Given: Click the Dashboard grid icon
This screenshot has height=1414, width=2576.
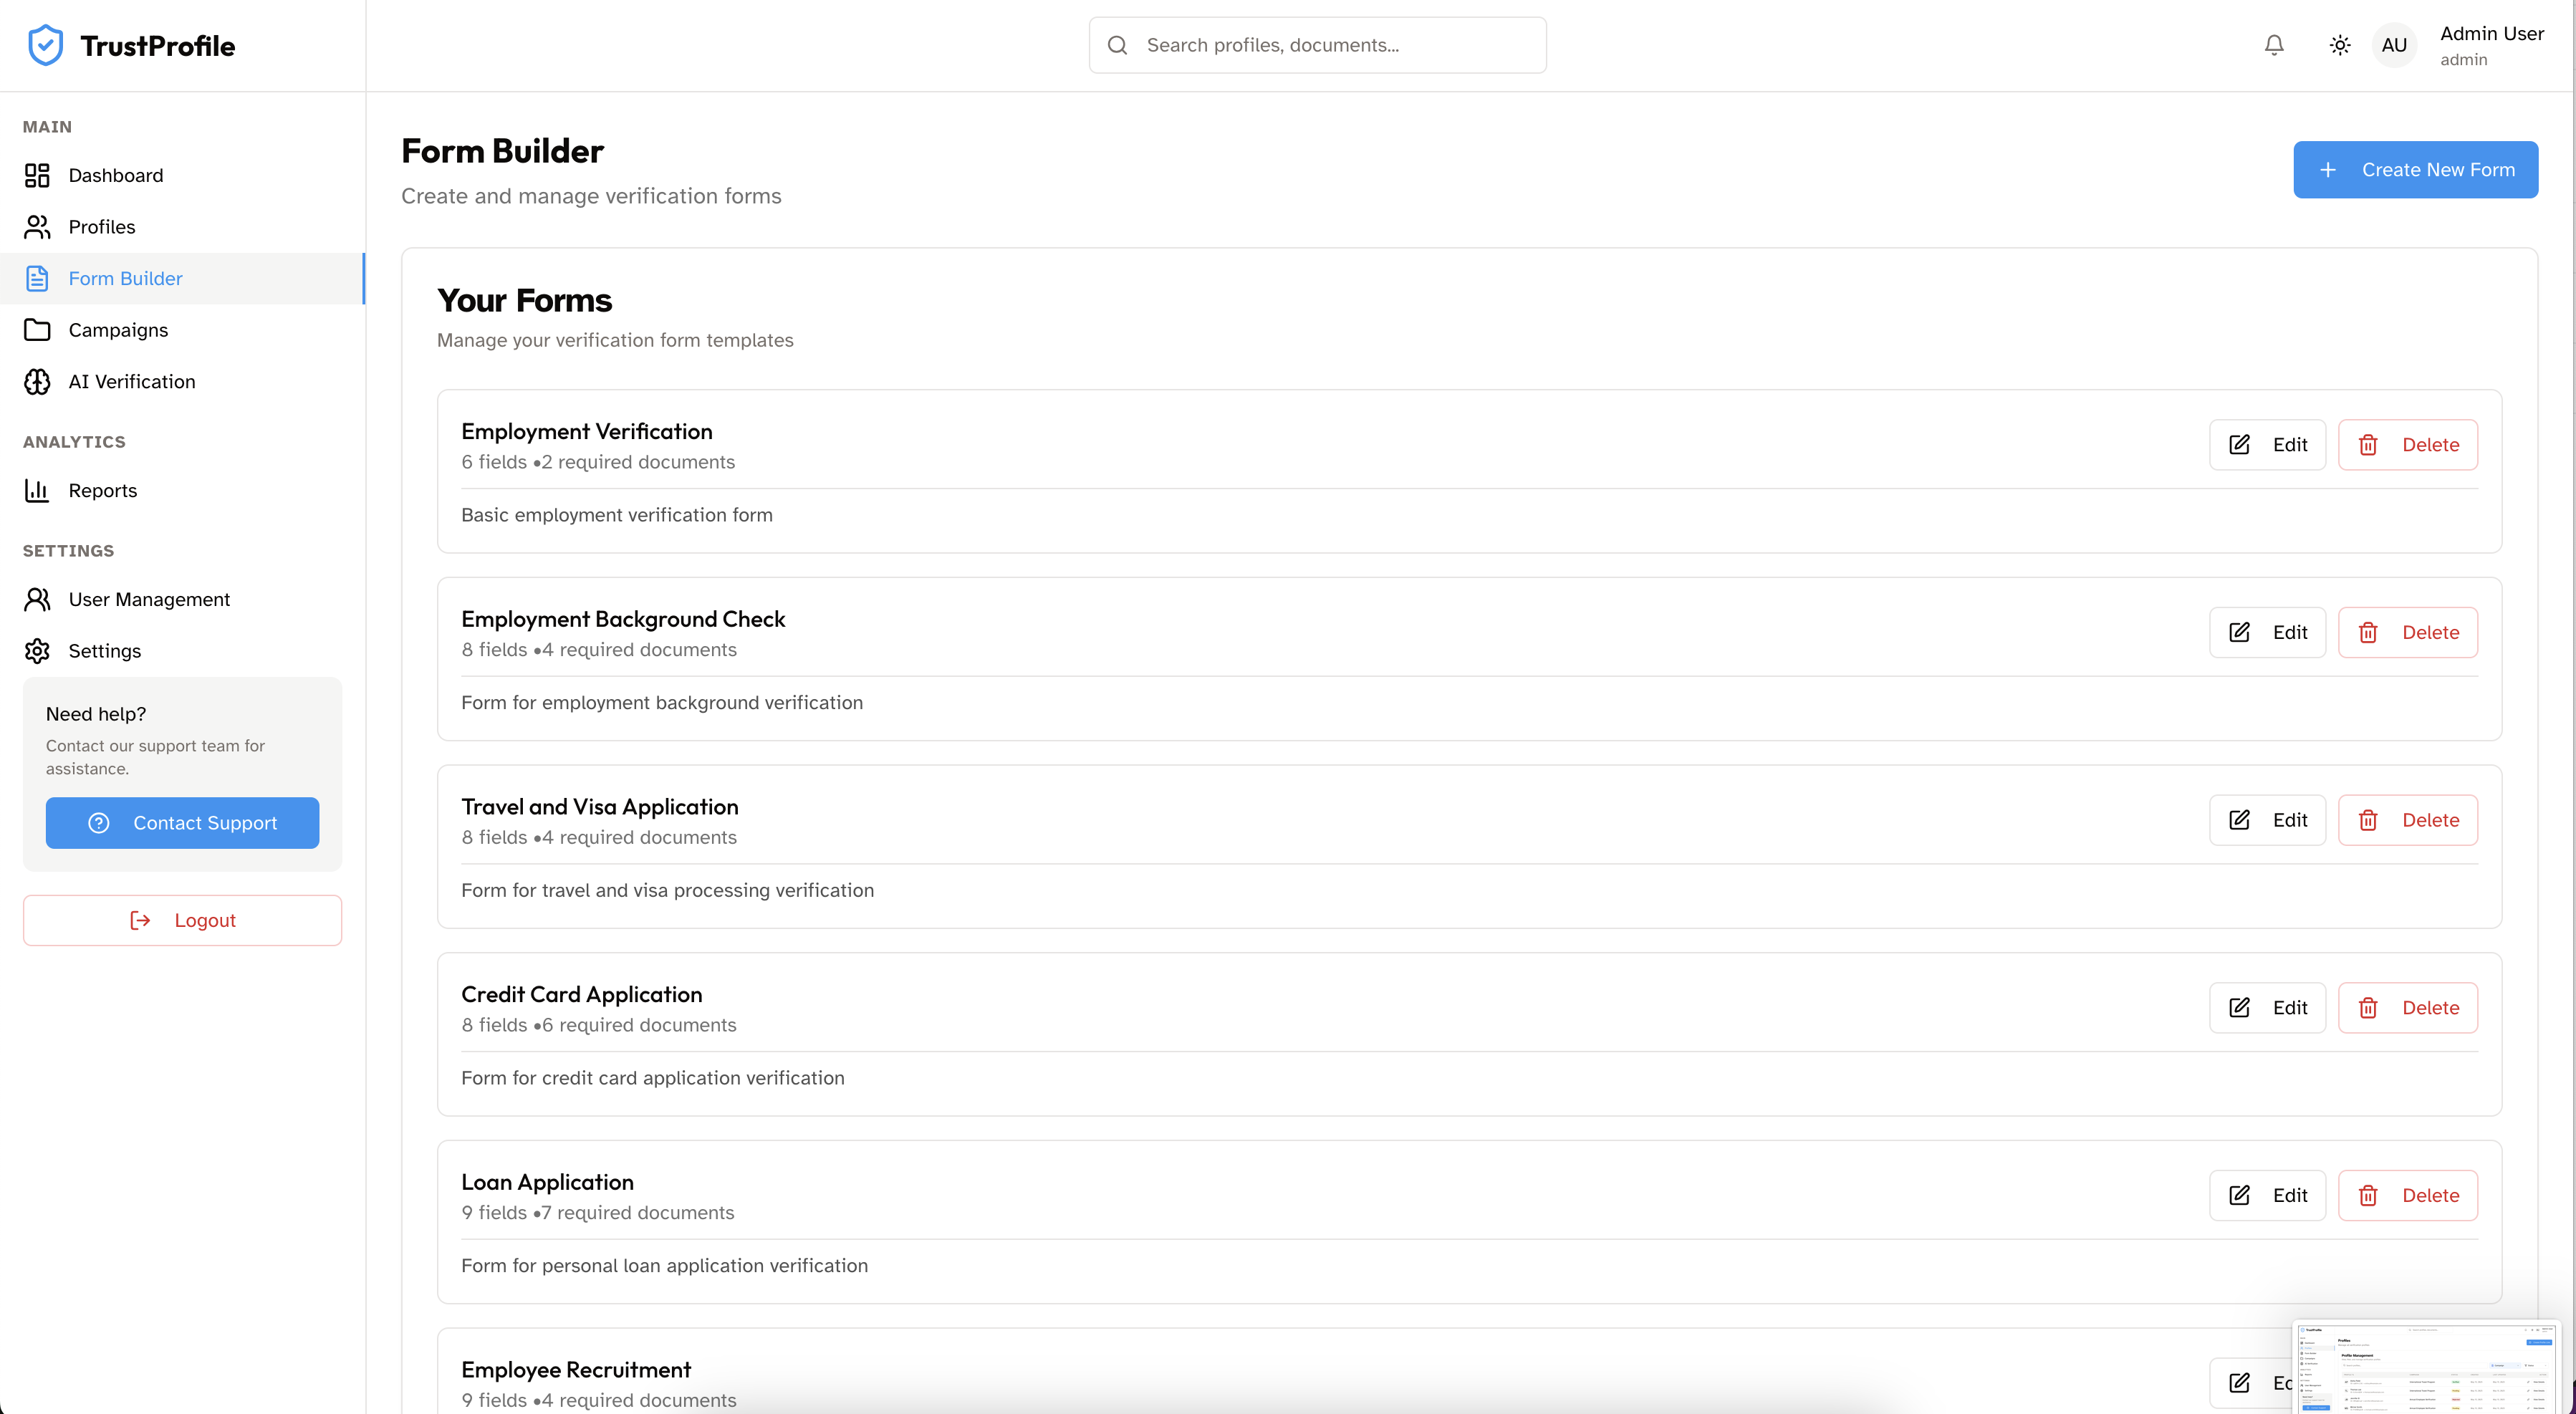Looking at the screenshot, I should [37, 175].
